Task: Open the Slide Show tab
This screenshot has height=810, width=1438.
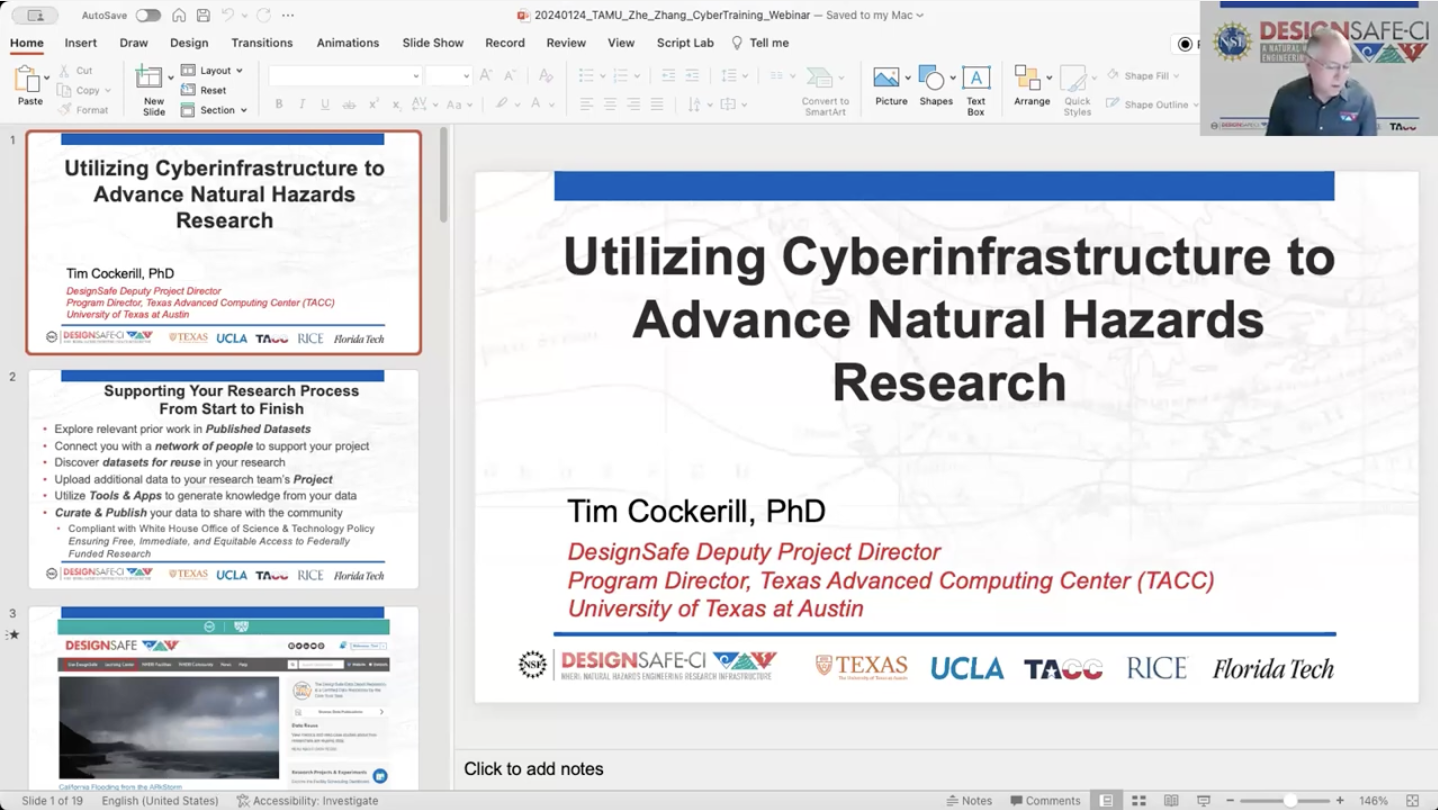Action: click(433, 43)
